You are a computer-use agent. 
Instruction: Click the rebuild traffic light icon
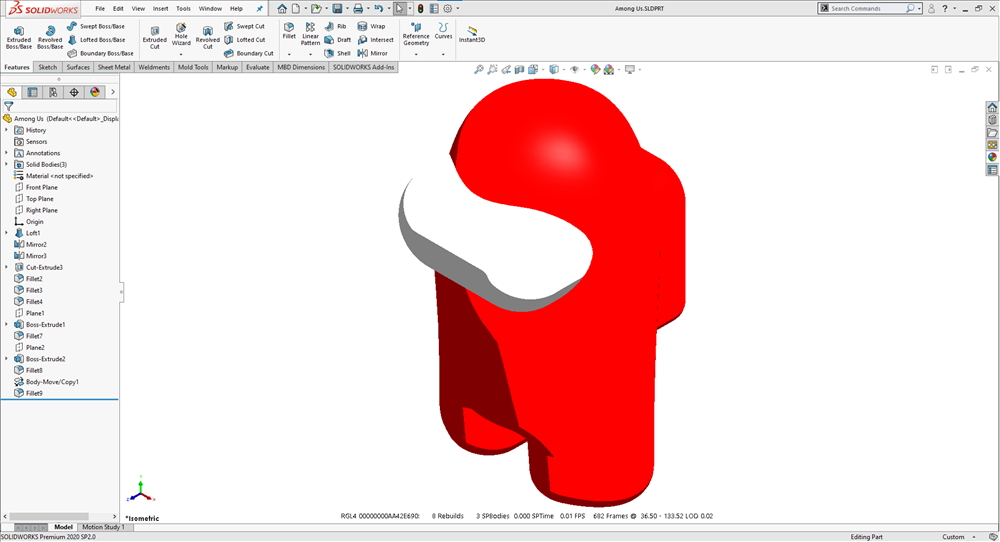[420, 9]
